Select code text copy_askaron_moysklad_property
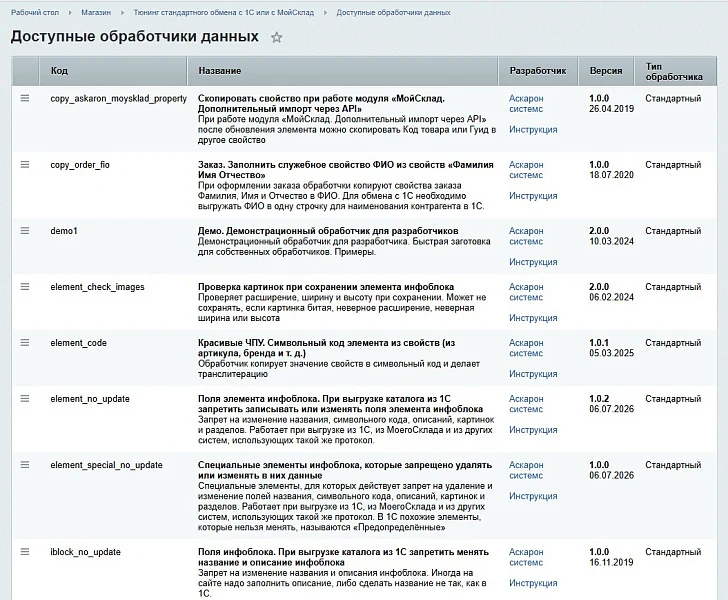The image size is (728, 600). 118,98
